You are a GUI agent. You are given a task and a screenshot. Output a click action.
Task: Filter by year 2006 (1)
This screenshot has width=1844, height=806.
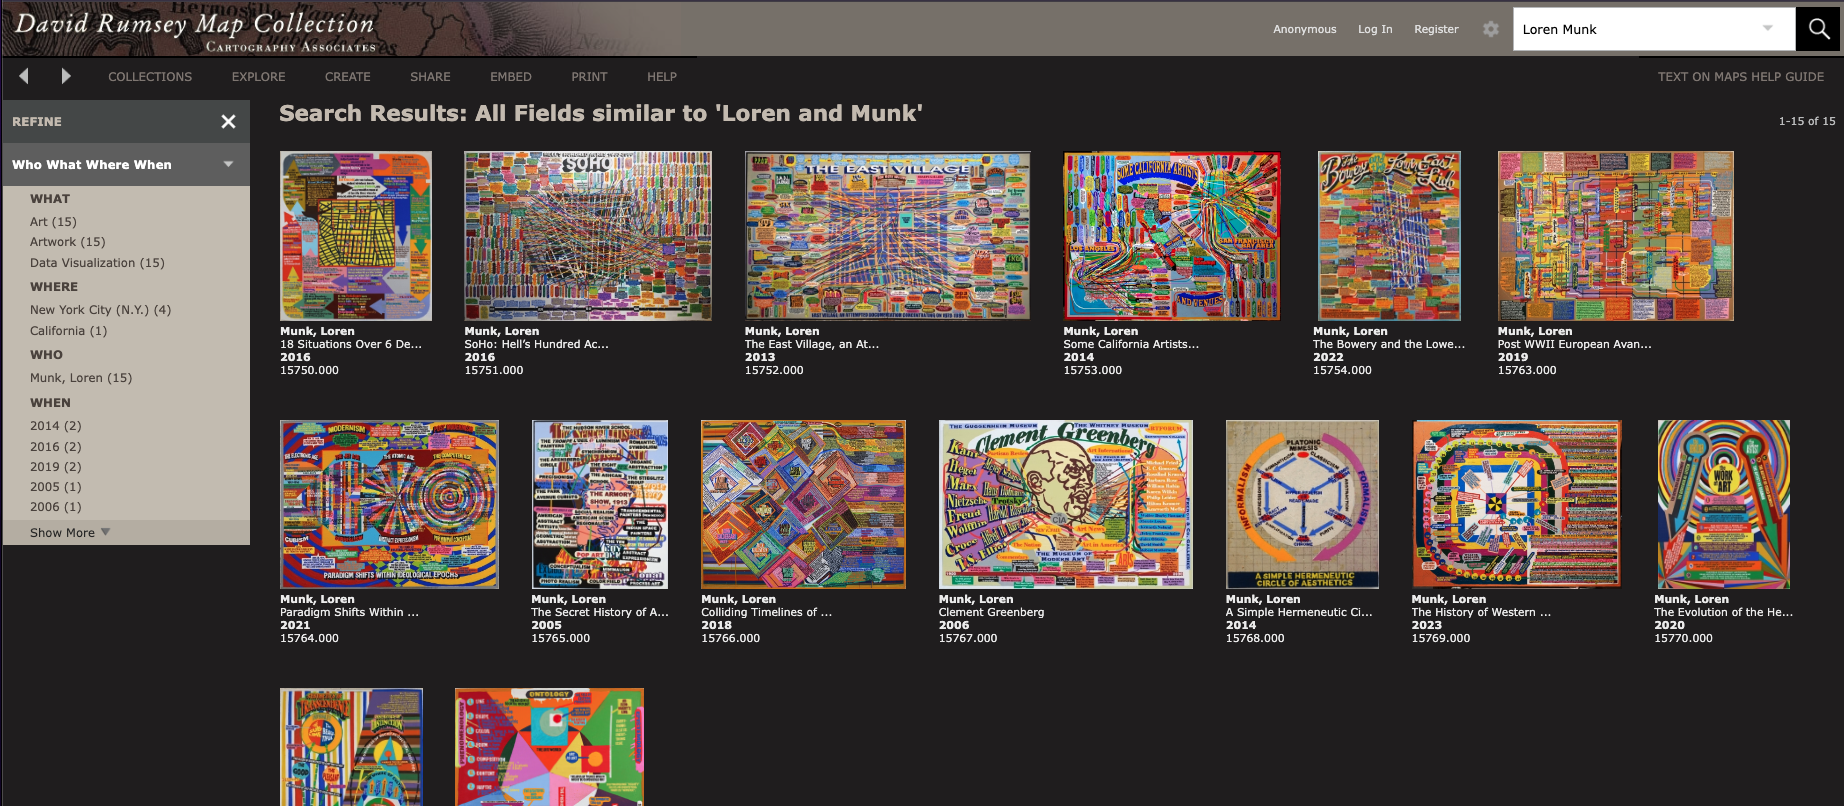pyautogui.click(x=56, y=507)
